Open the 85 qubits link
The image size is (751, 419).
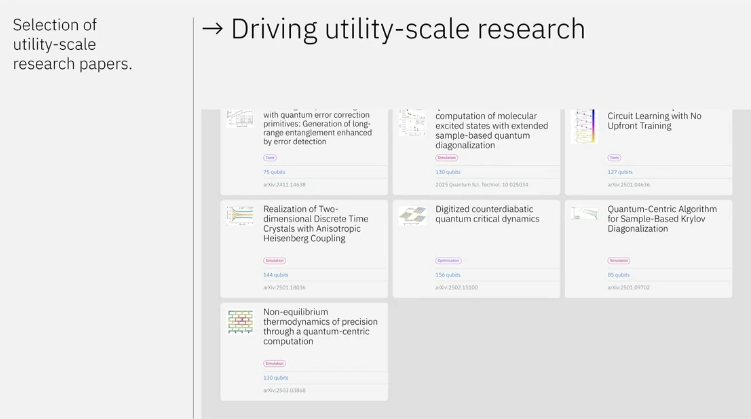(618, 274)
